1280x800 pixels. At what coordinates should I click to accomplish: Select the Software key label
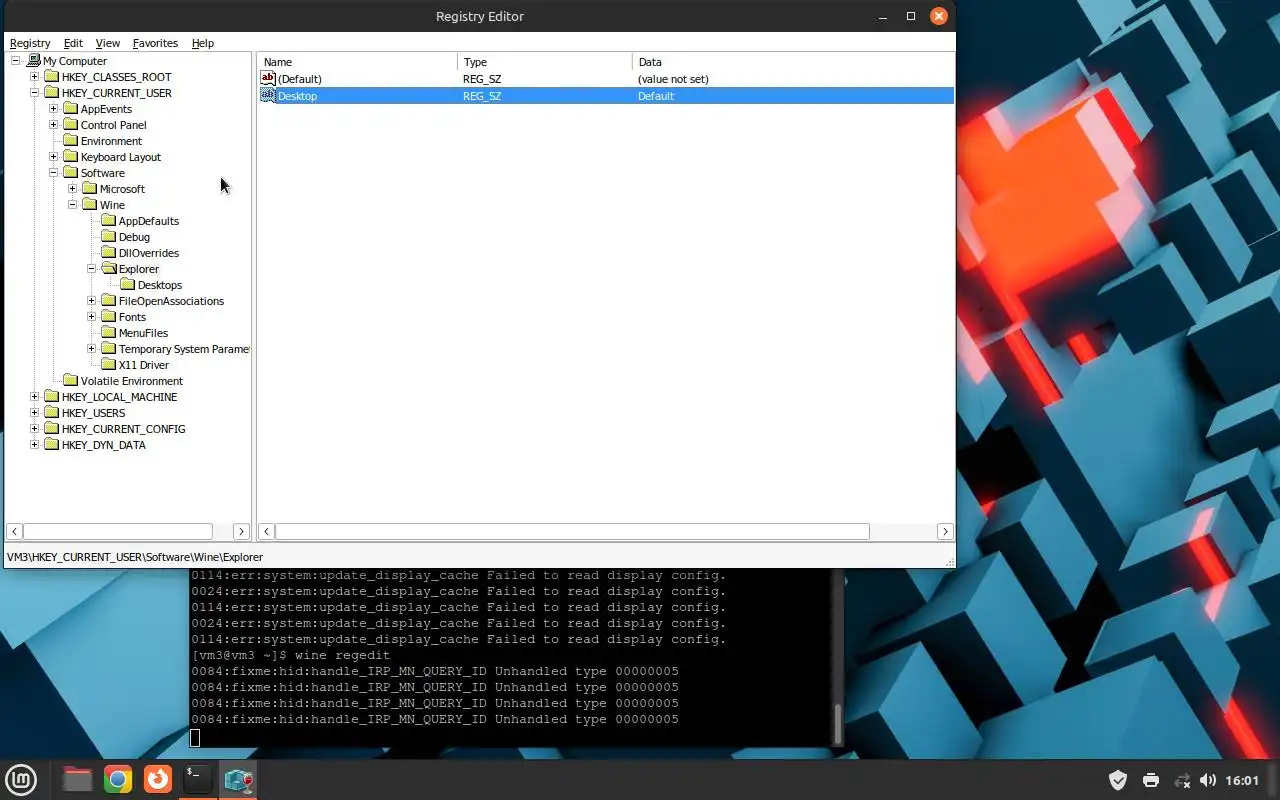click(103, 173)
